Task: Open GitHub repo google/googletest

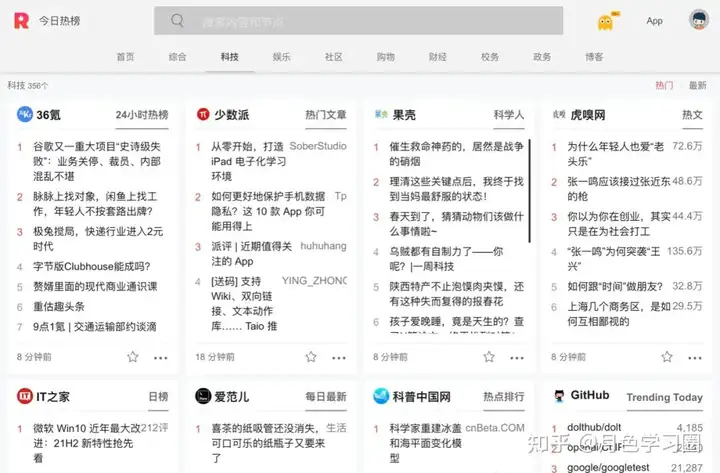Action: click(x=608, y=467)
